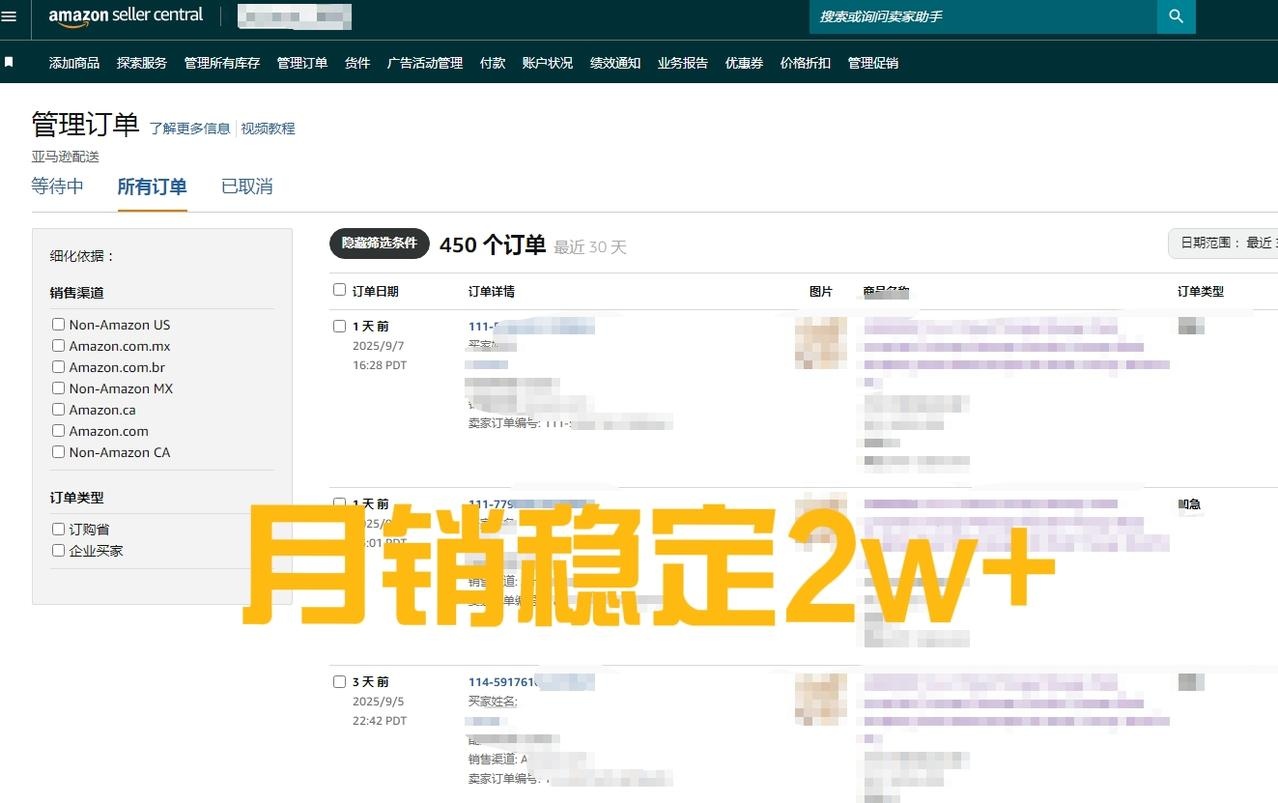Screen dimensions: 1278x803
Task: Open 绩效通知 from the navigation bar
Action: click(x=615, y=63)
